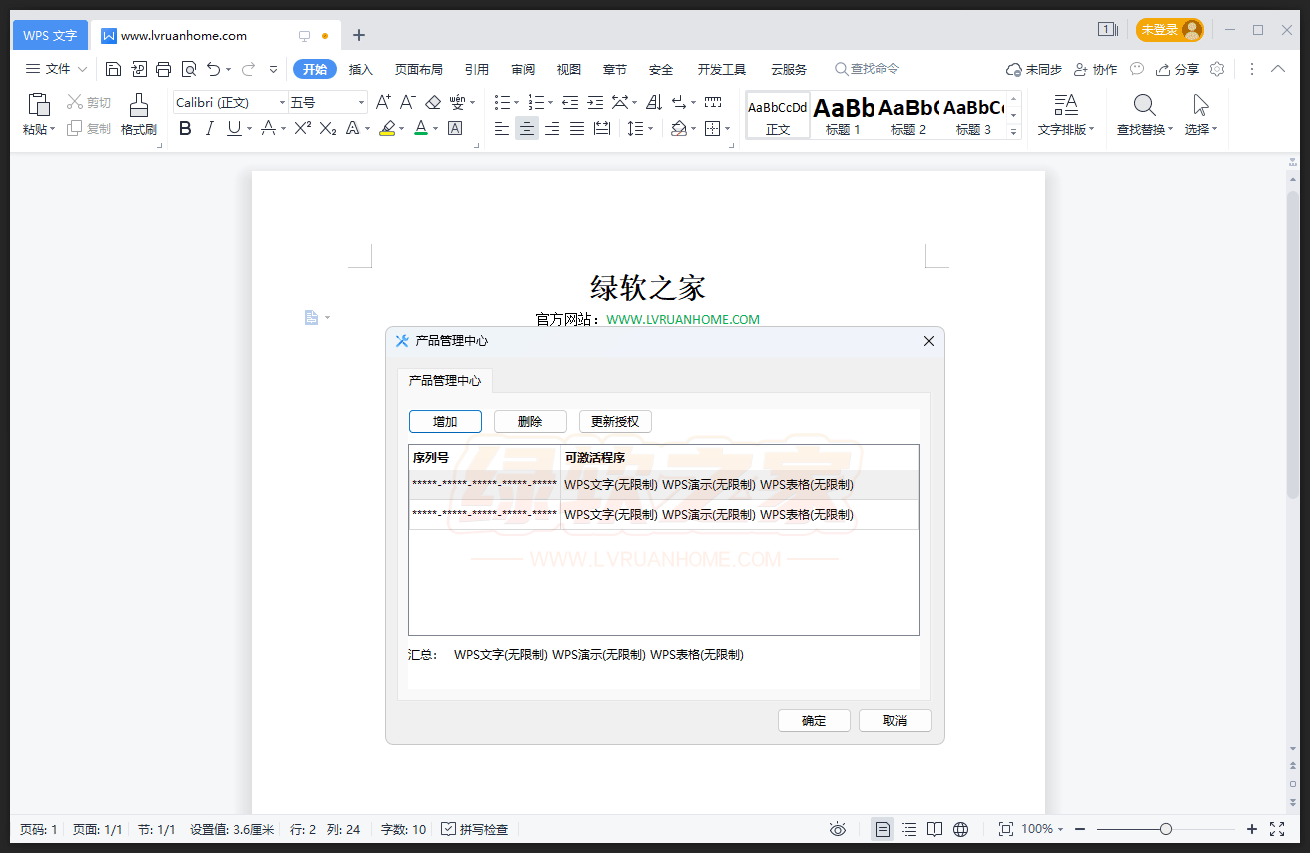Open the 页面布局 ribbon tab

click(x=418, y=69)
